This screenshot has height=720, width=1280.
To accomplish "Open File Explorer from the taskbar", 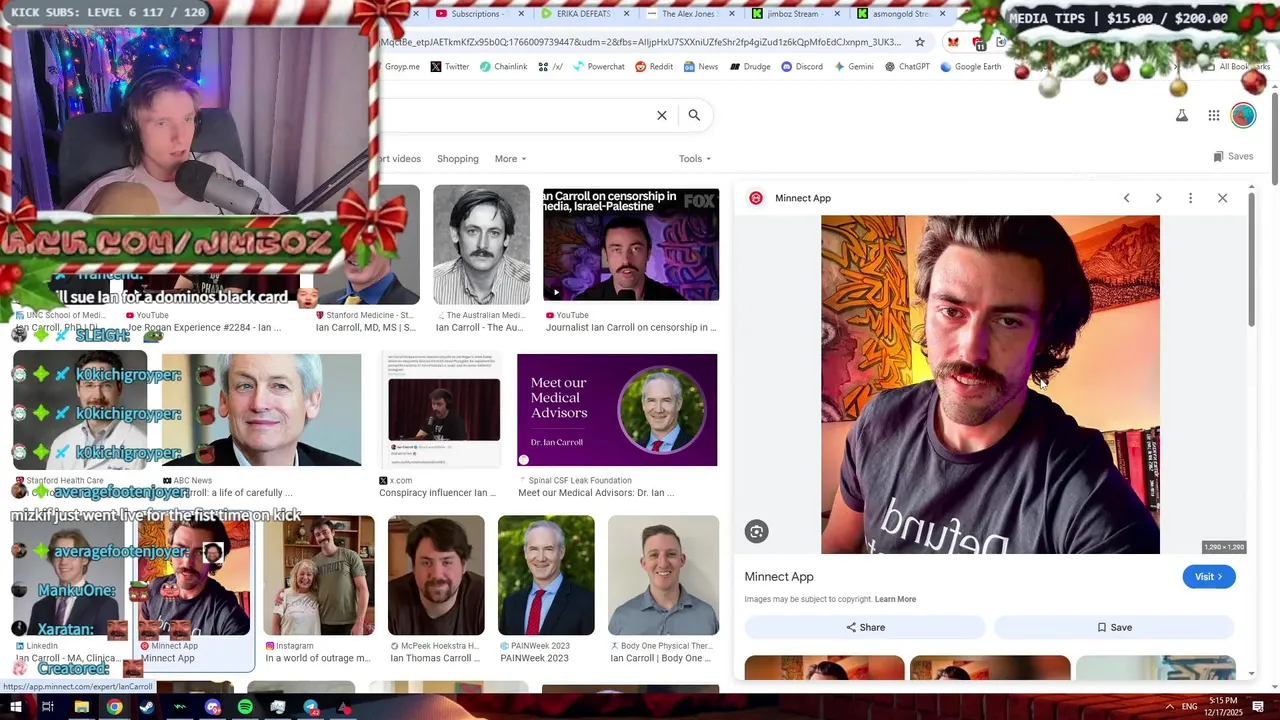I will click(x=81, y=707).
